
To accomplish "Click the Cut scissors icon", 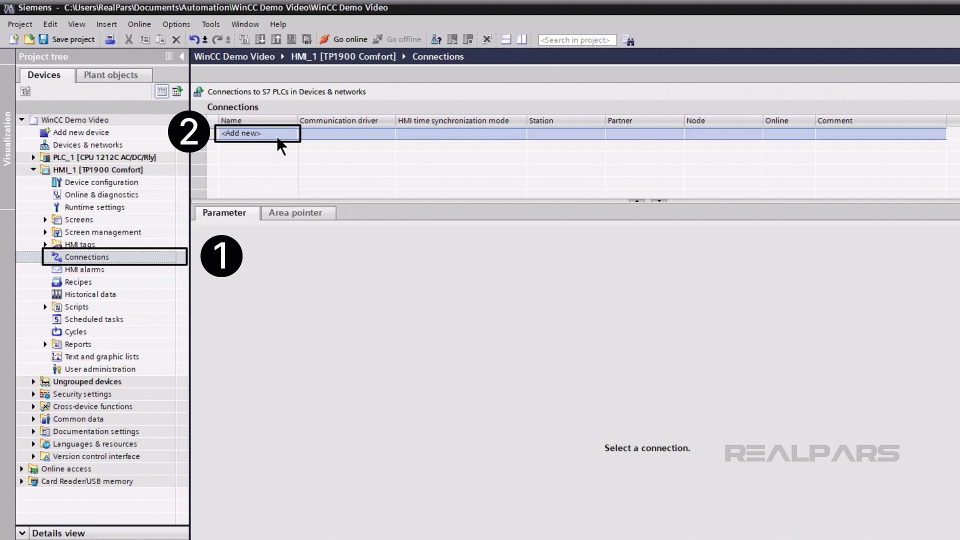I will [x=129, y=39].
